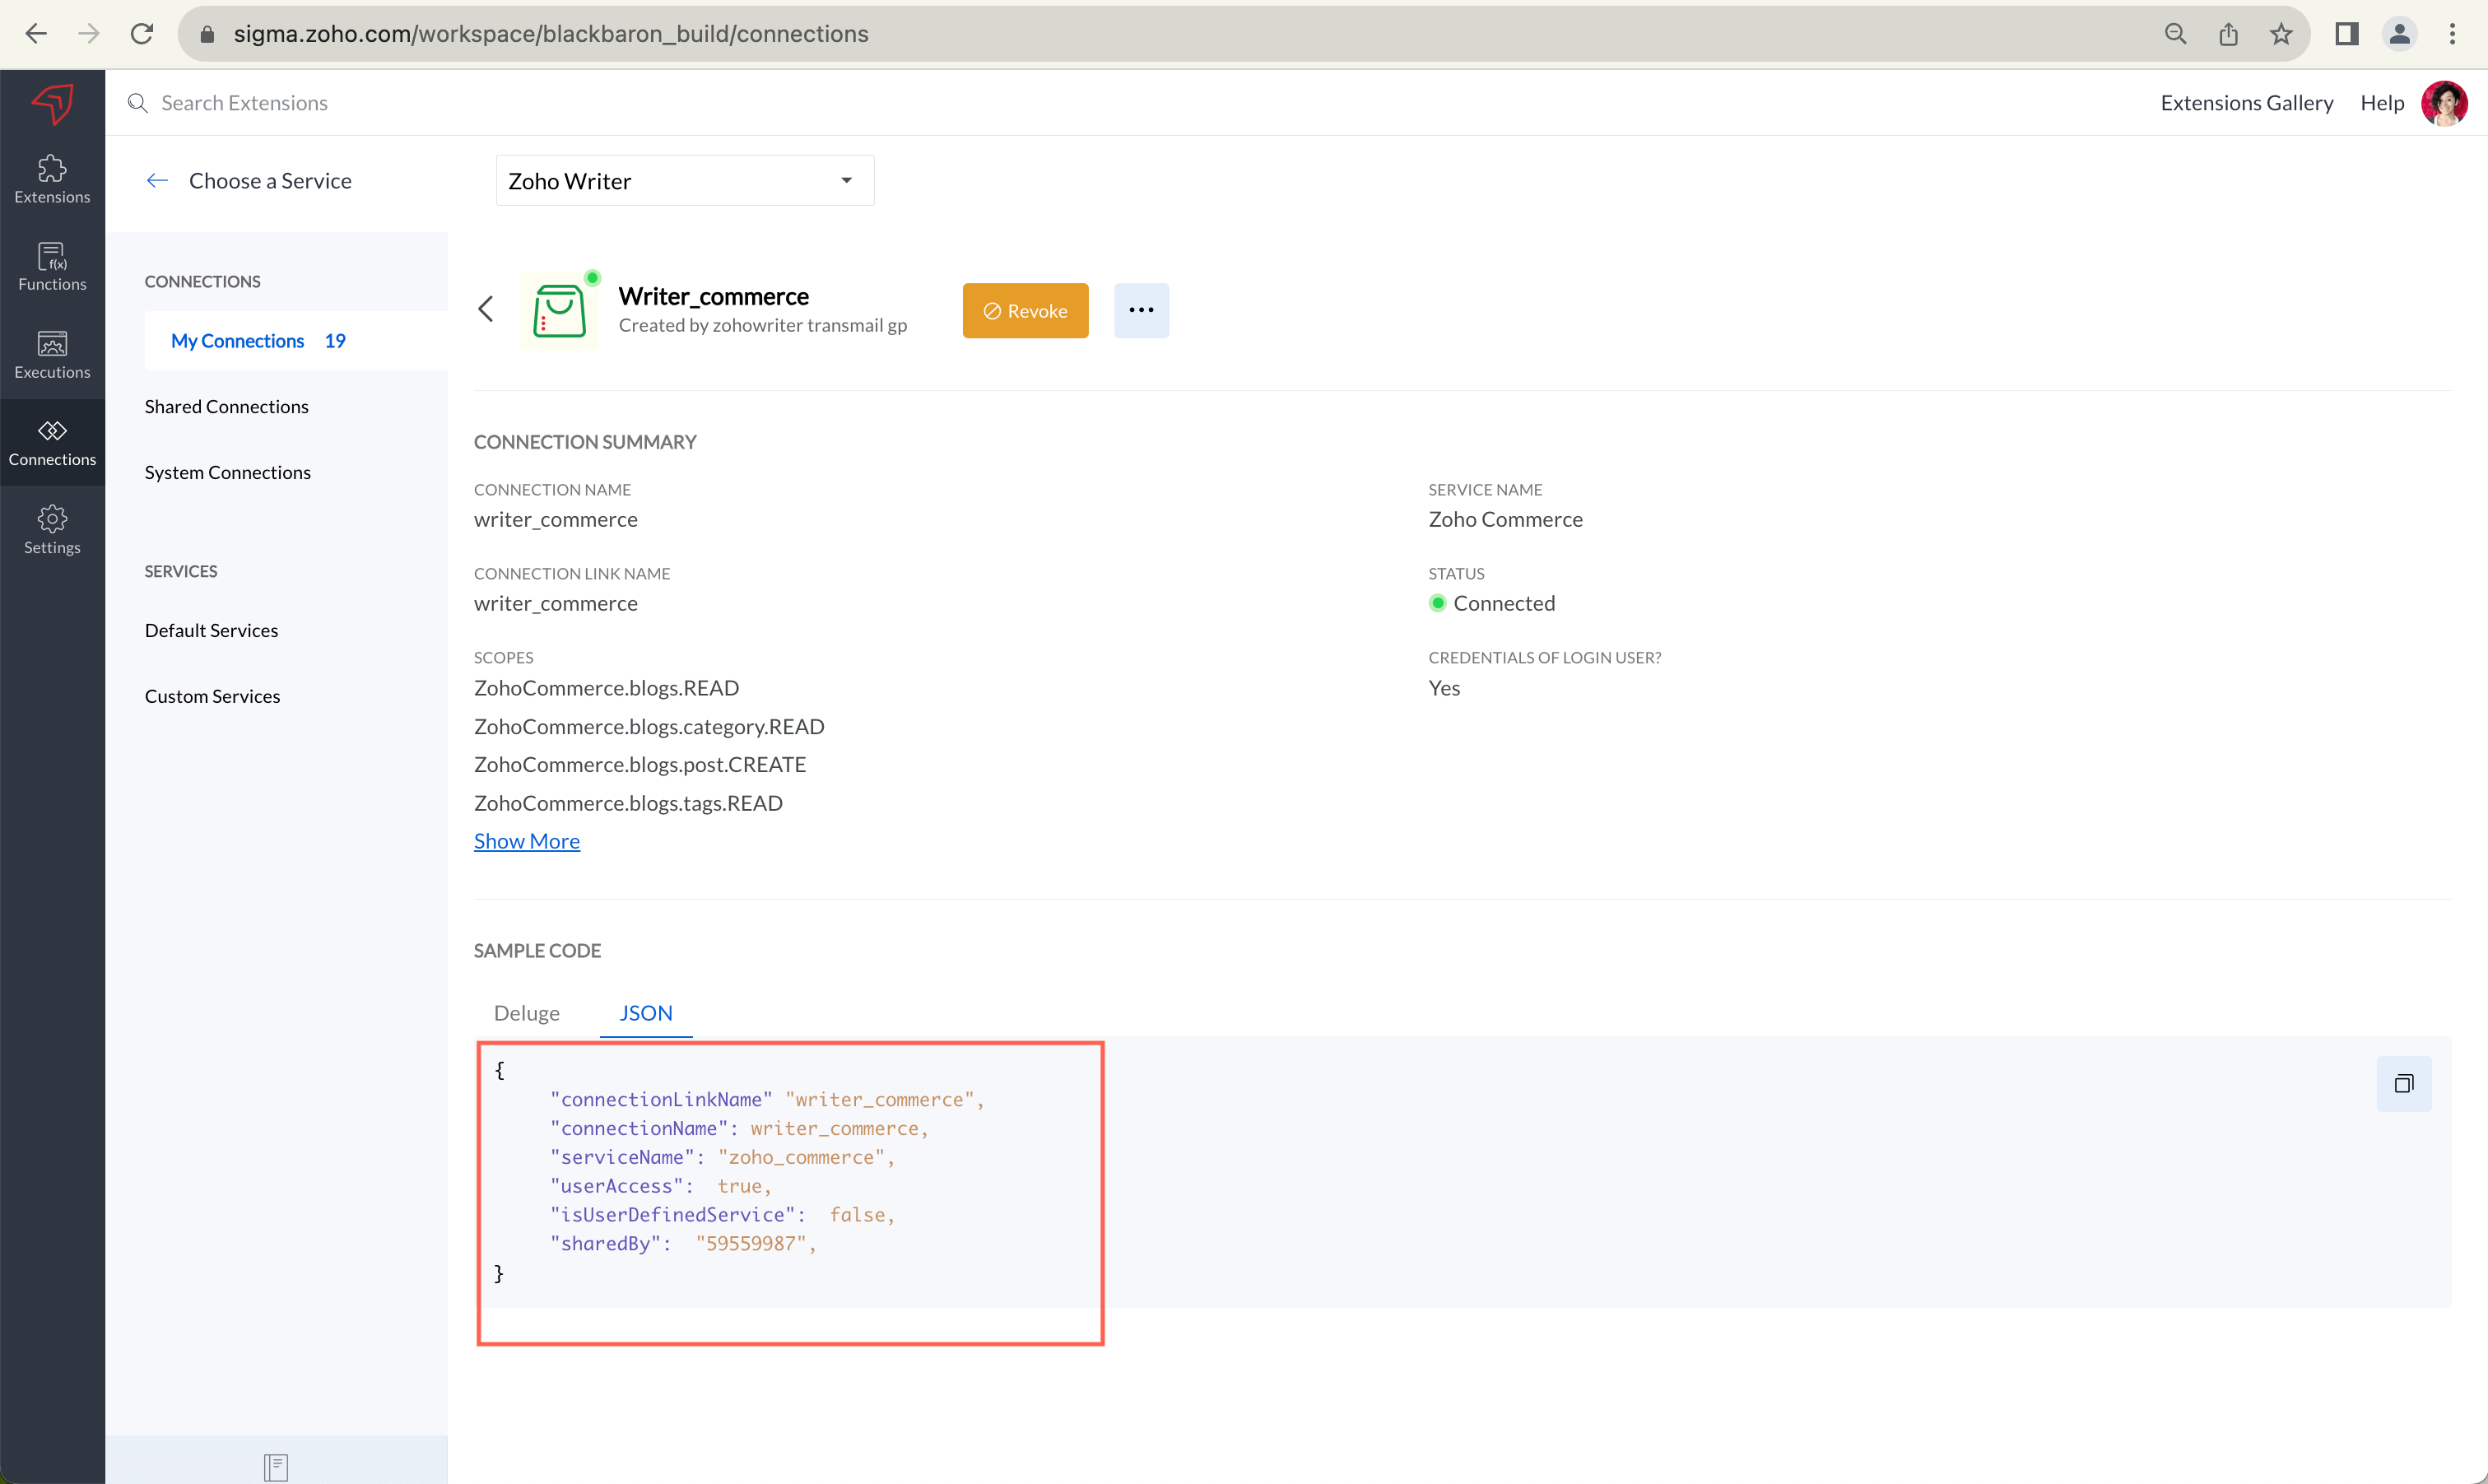
Task: Open the Executions sidebar section
Action: [x=52, y=355]
